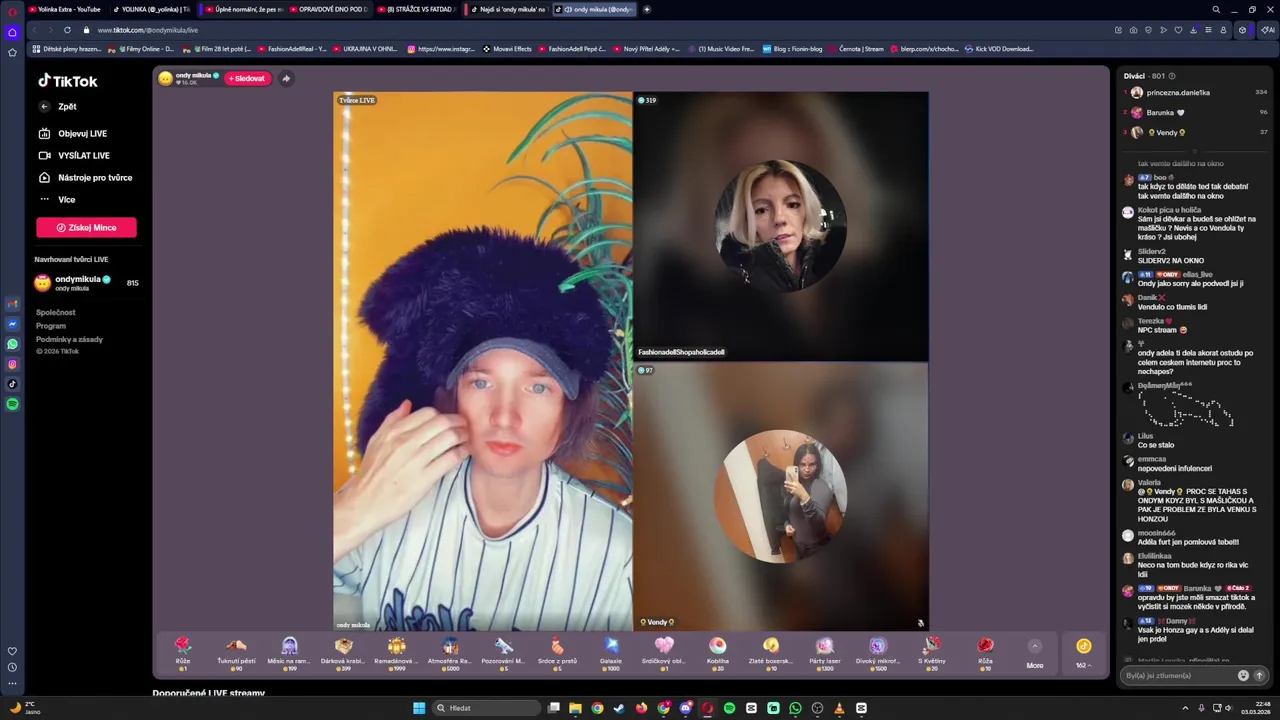Send the Zlaté boxersk... gift
This screenshot has height=720, width=1280.
(x=771, y=652)
